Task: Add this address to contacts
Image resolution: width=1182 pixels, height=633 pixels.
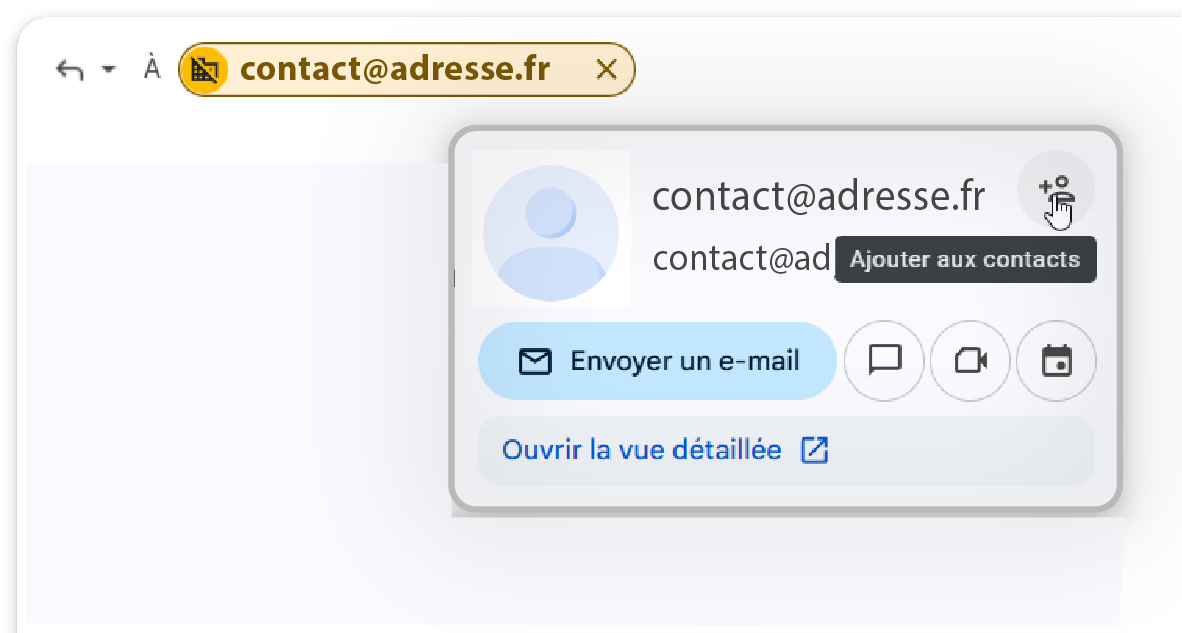Action: pyautogui.click(x=1055, y=187)
